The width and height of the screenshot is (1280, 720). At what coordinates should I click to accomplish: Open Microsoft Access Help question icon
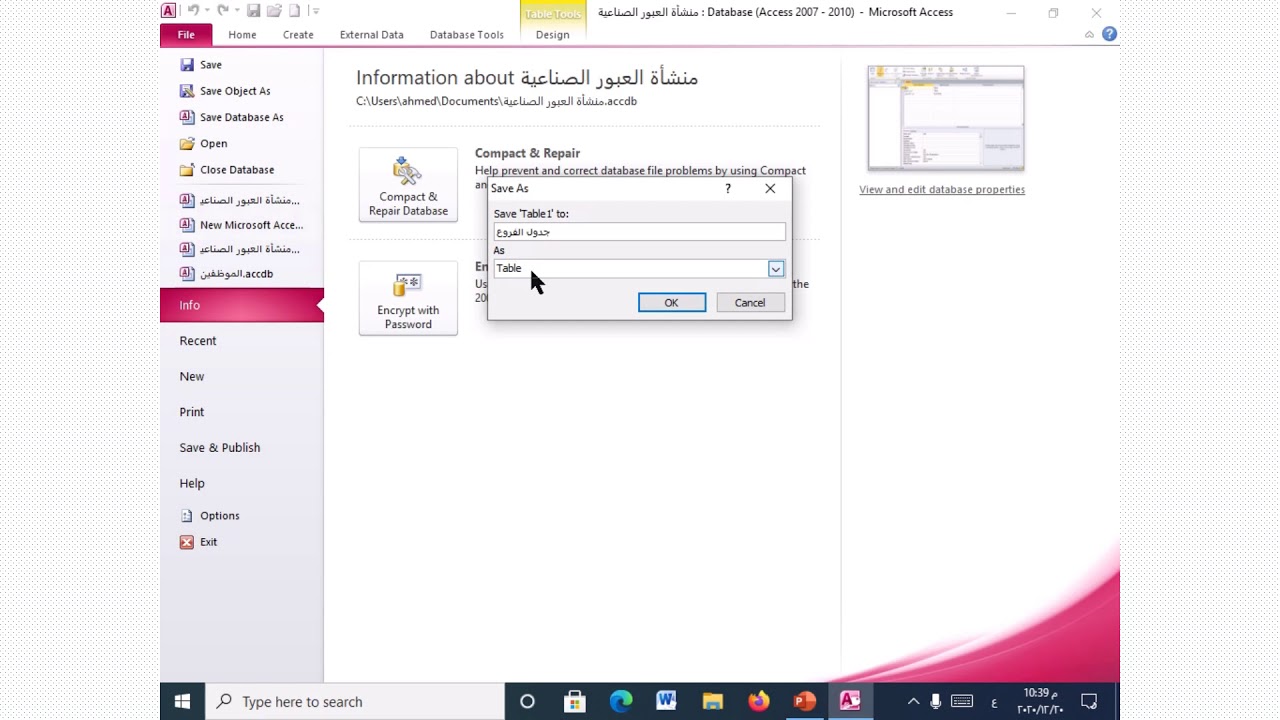coord(1109,34)
